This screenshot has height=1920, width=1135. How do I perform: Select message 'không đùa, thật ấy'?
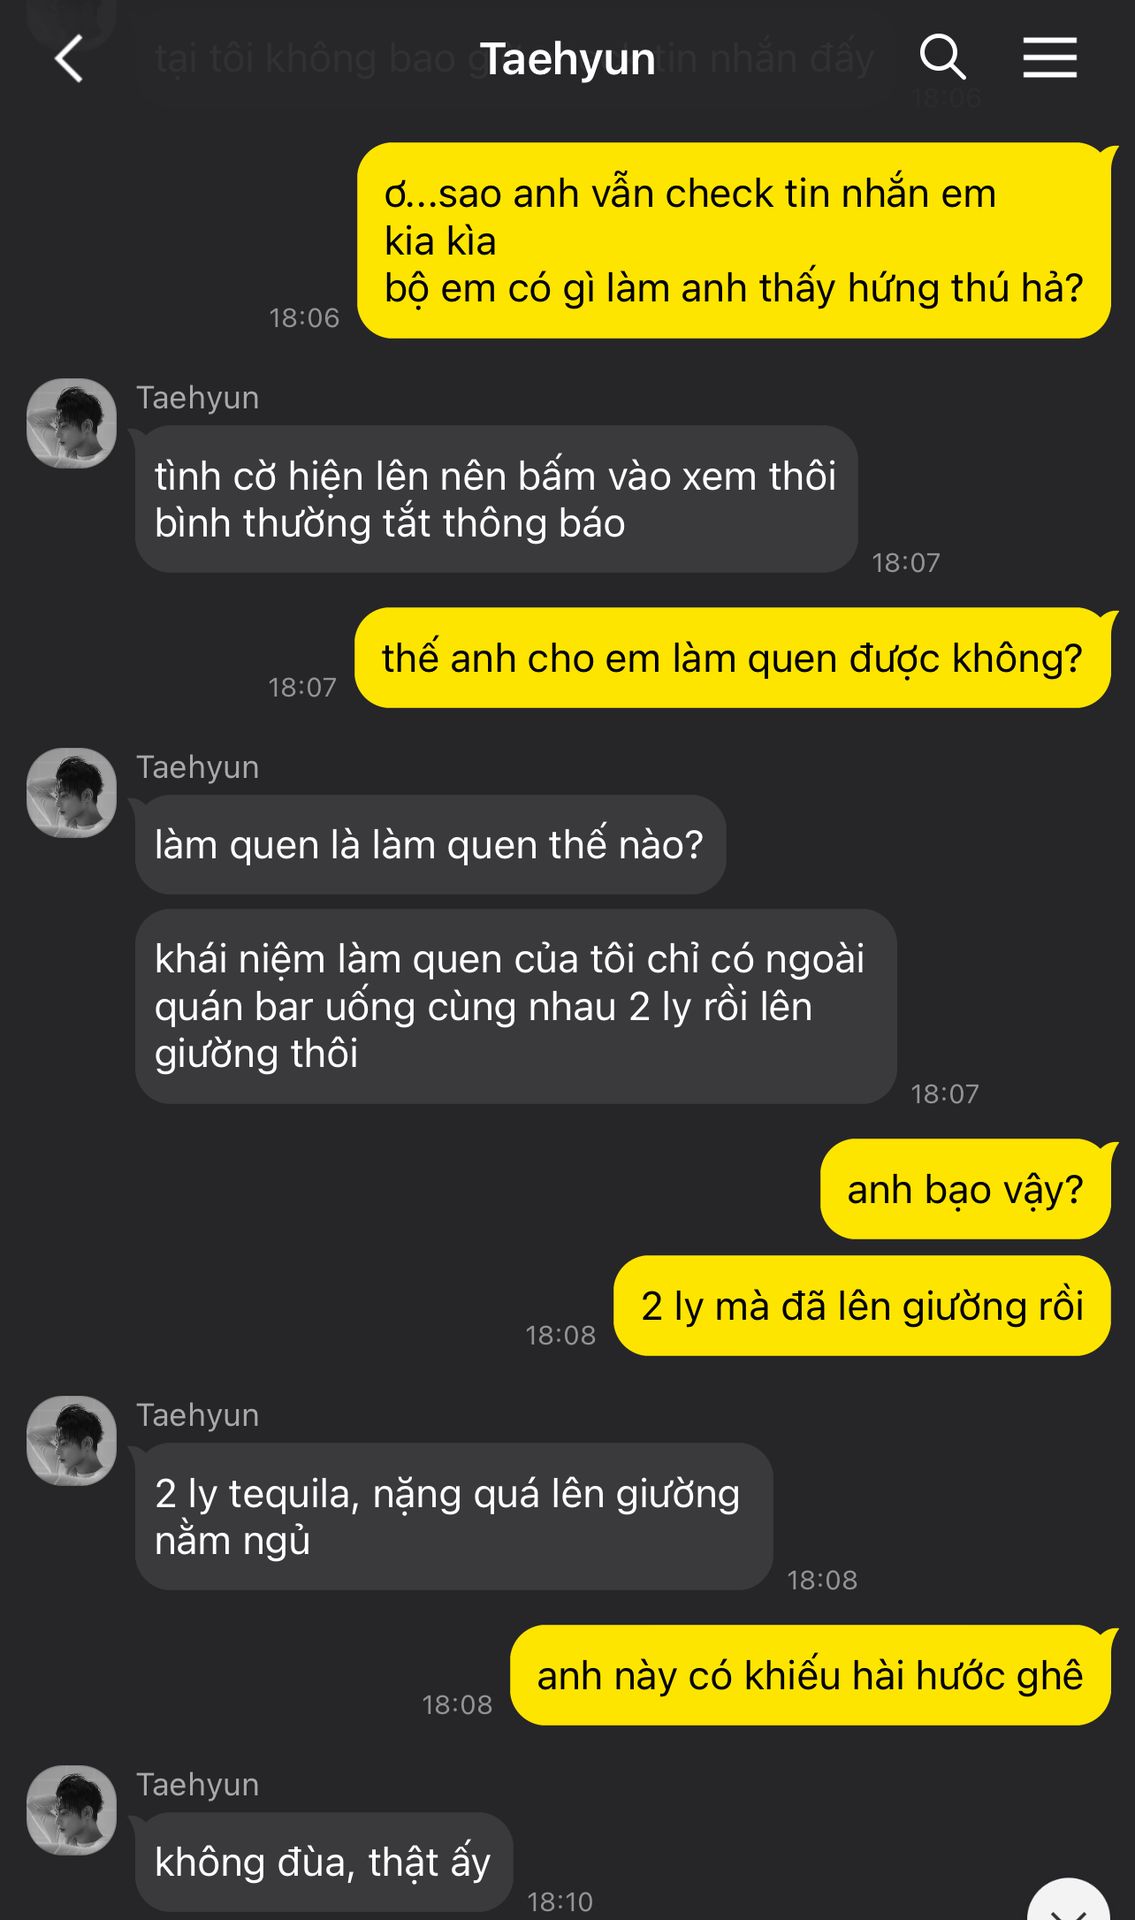[324, 1862]
